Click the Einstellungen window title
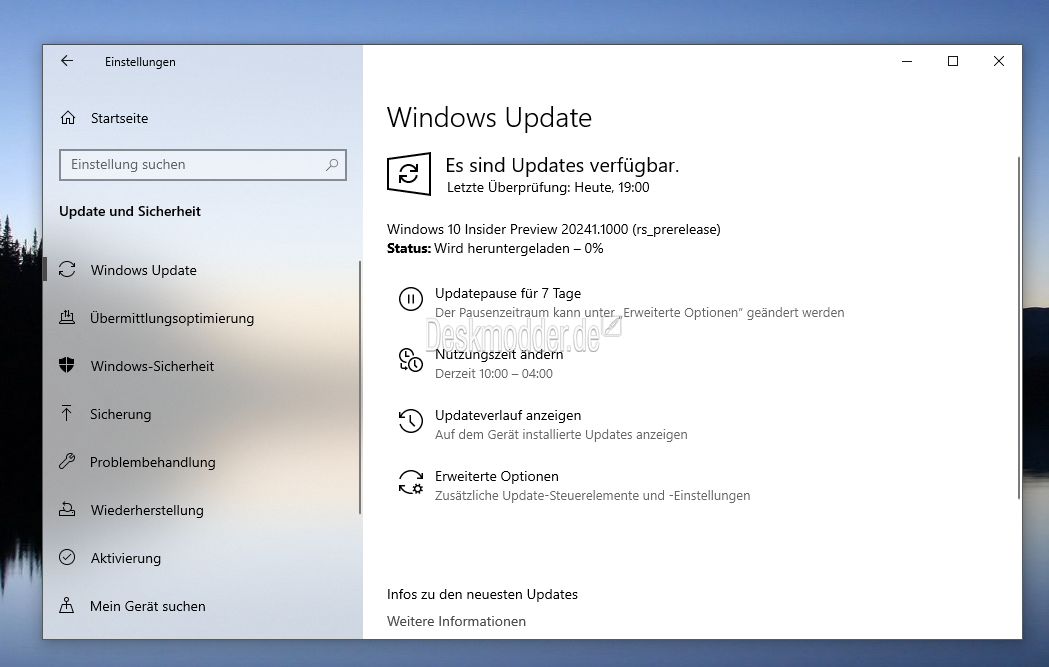 point(140,62)
